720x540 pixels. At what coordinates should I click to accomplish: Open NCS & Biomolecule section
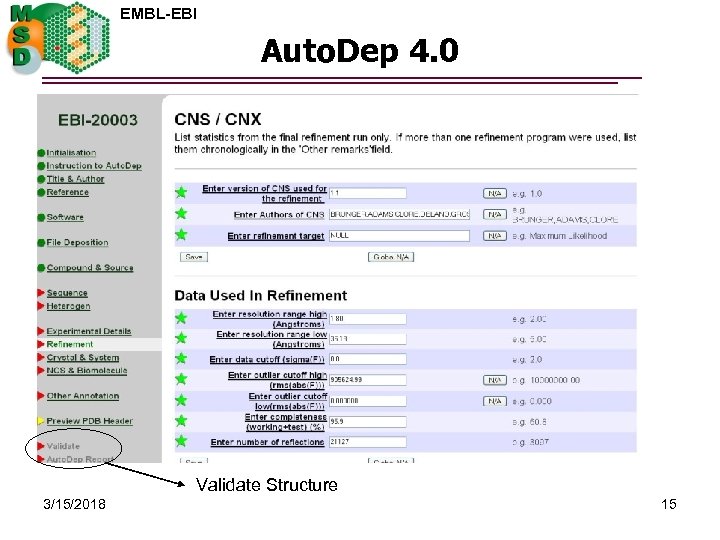[x=87, y=370]
